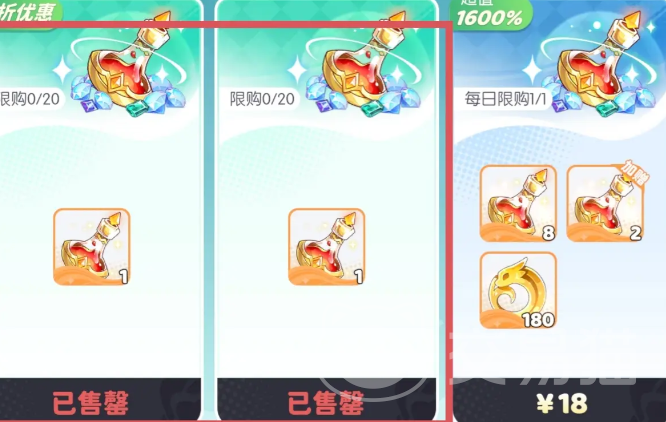Select the right ¥18 daily pack card body

click(x=559, y=211)
